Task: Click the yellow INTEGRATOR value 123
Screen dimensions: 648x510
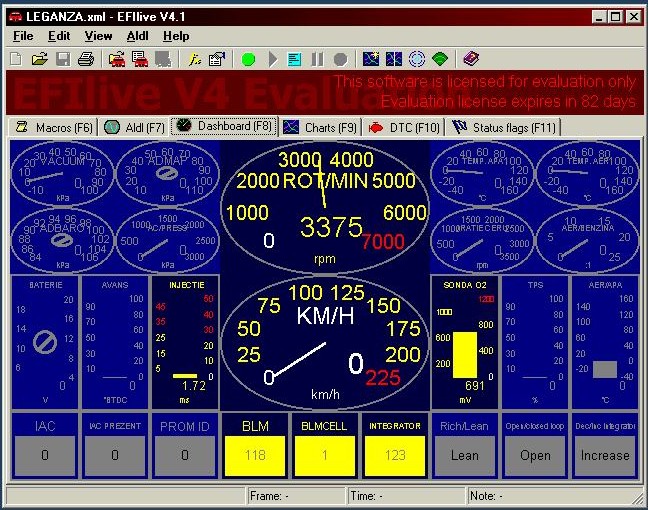Action: [x=395, y=455]
